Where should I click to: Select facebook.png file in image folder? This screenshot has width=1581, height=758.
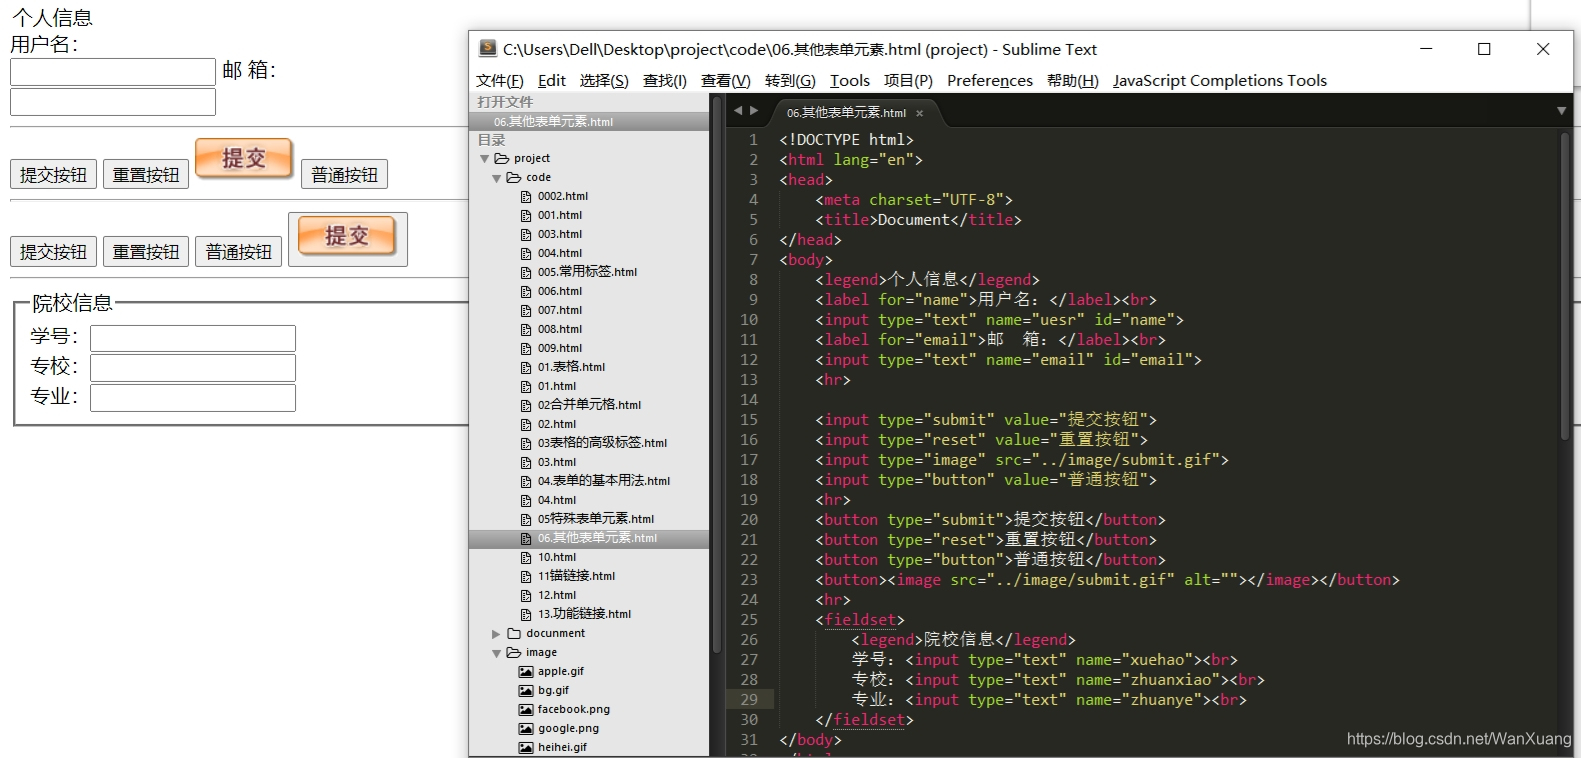pos(573,709)
